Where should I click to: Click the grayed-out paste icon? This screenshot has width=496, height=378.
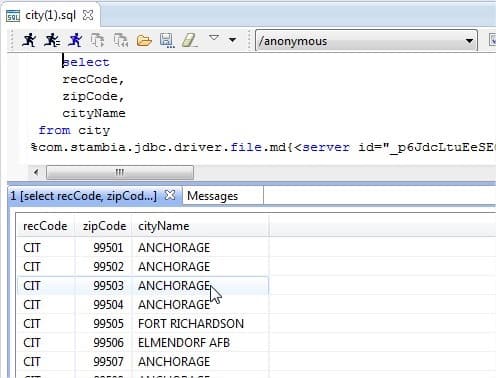(121, 40)
